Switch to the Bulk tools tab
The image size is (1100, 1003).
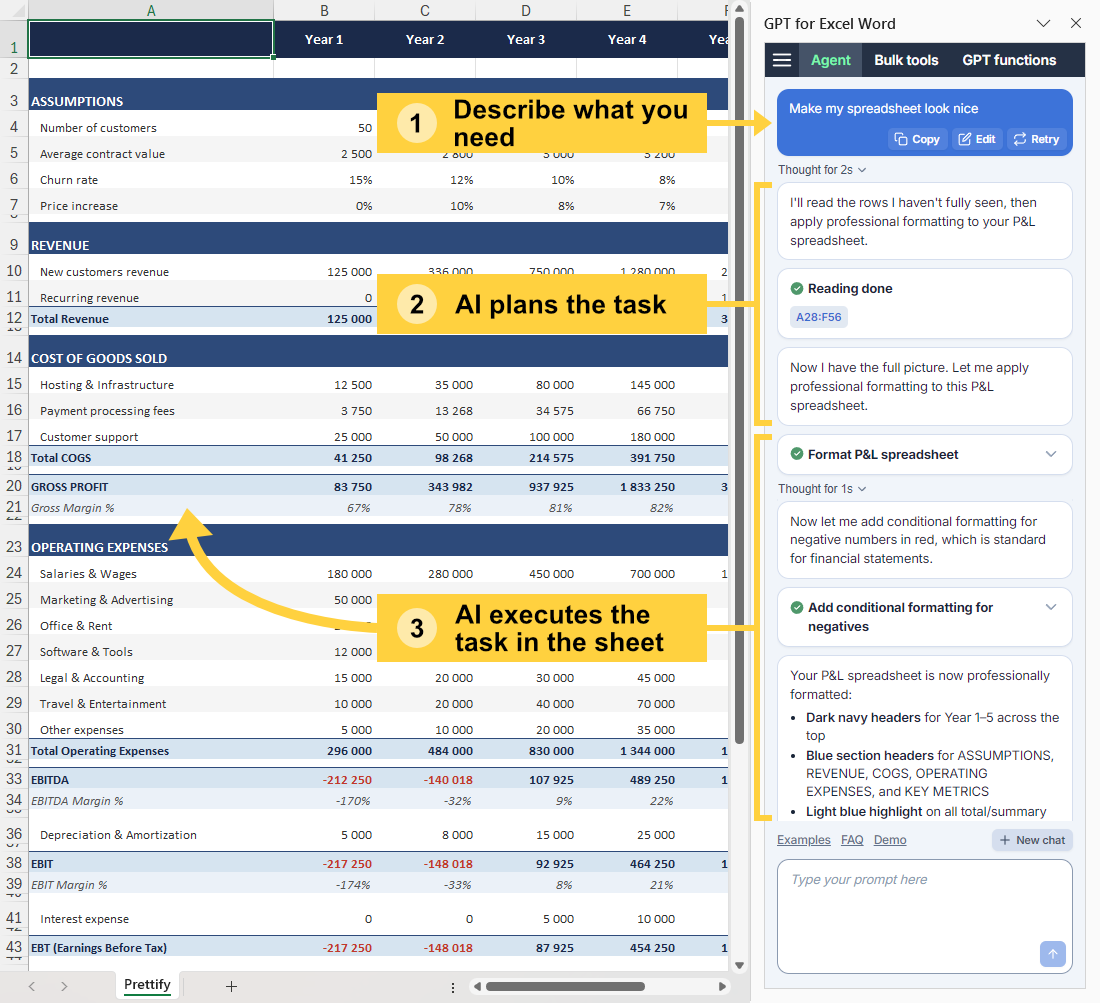pos(905,59)
